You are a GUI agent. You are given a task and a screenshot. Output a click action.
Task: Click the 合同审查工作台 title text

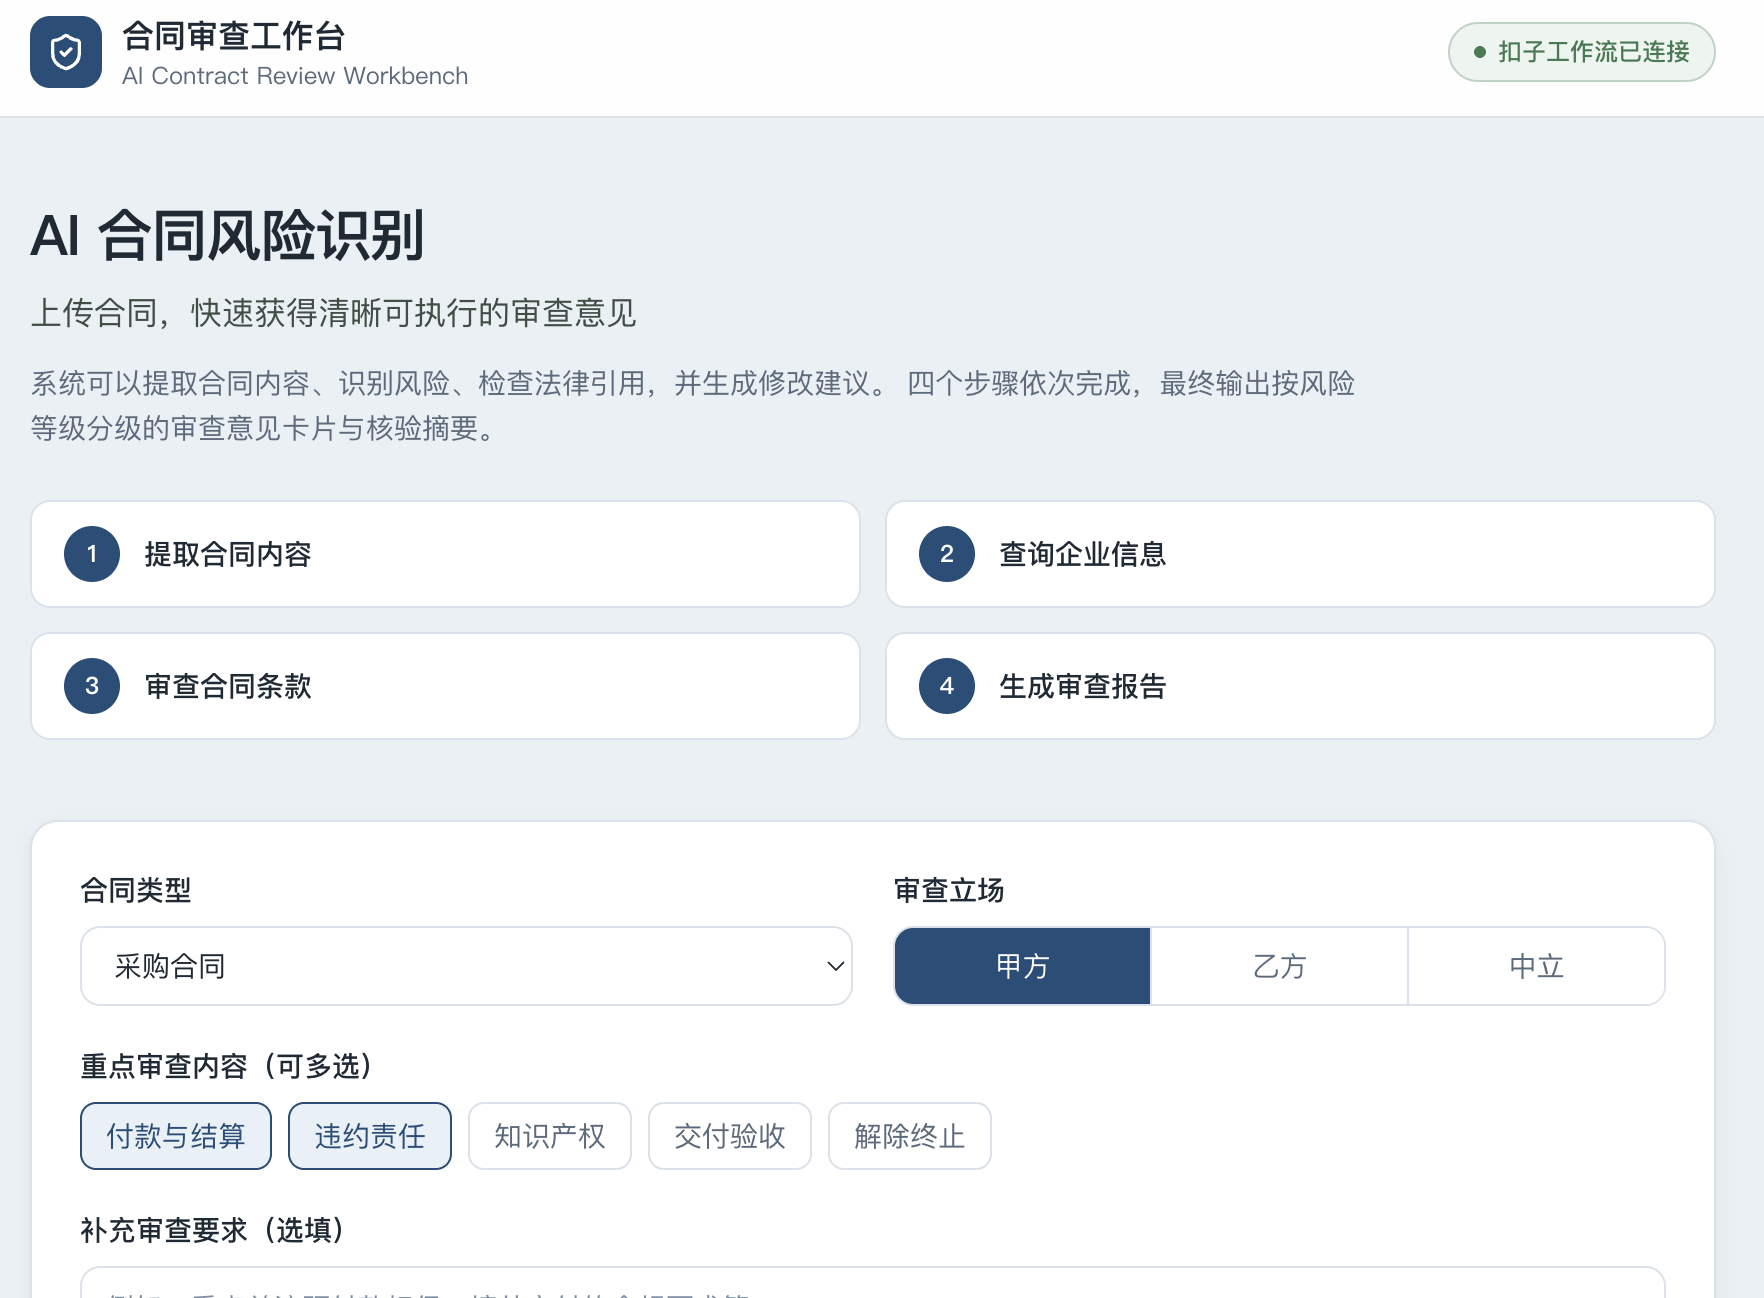(x=234, y=36)
